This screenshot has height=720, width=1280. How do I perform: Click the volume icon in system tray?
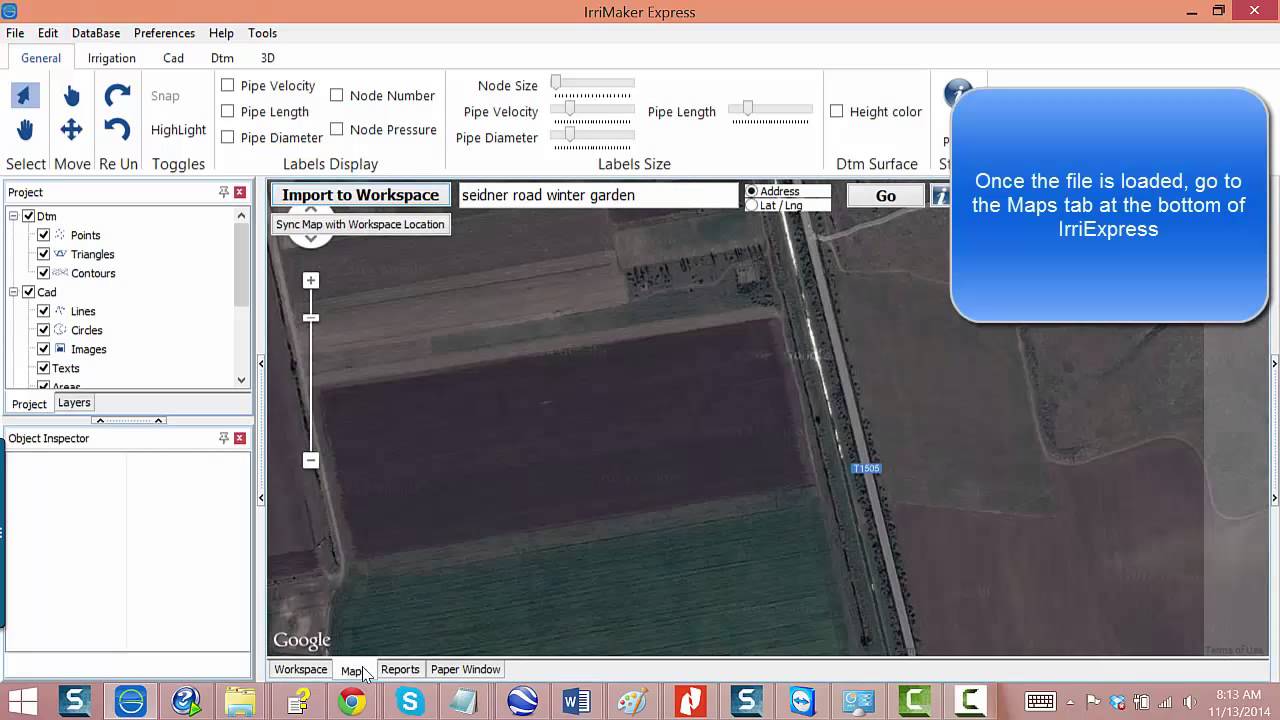click(1189, 702)
